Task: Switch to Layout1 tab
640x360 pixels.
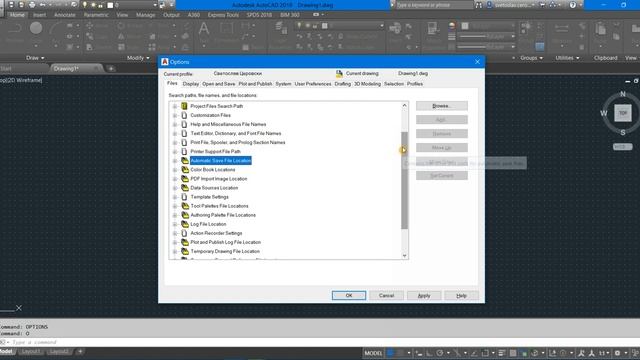Action: (31, 351)
